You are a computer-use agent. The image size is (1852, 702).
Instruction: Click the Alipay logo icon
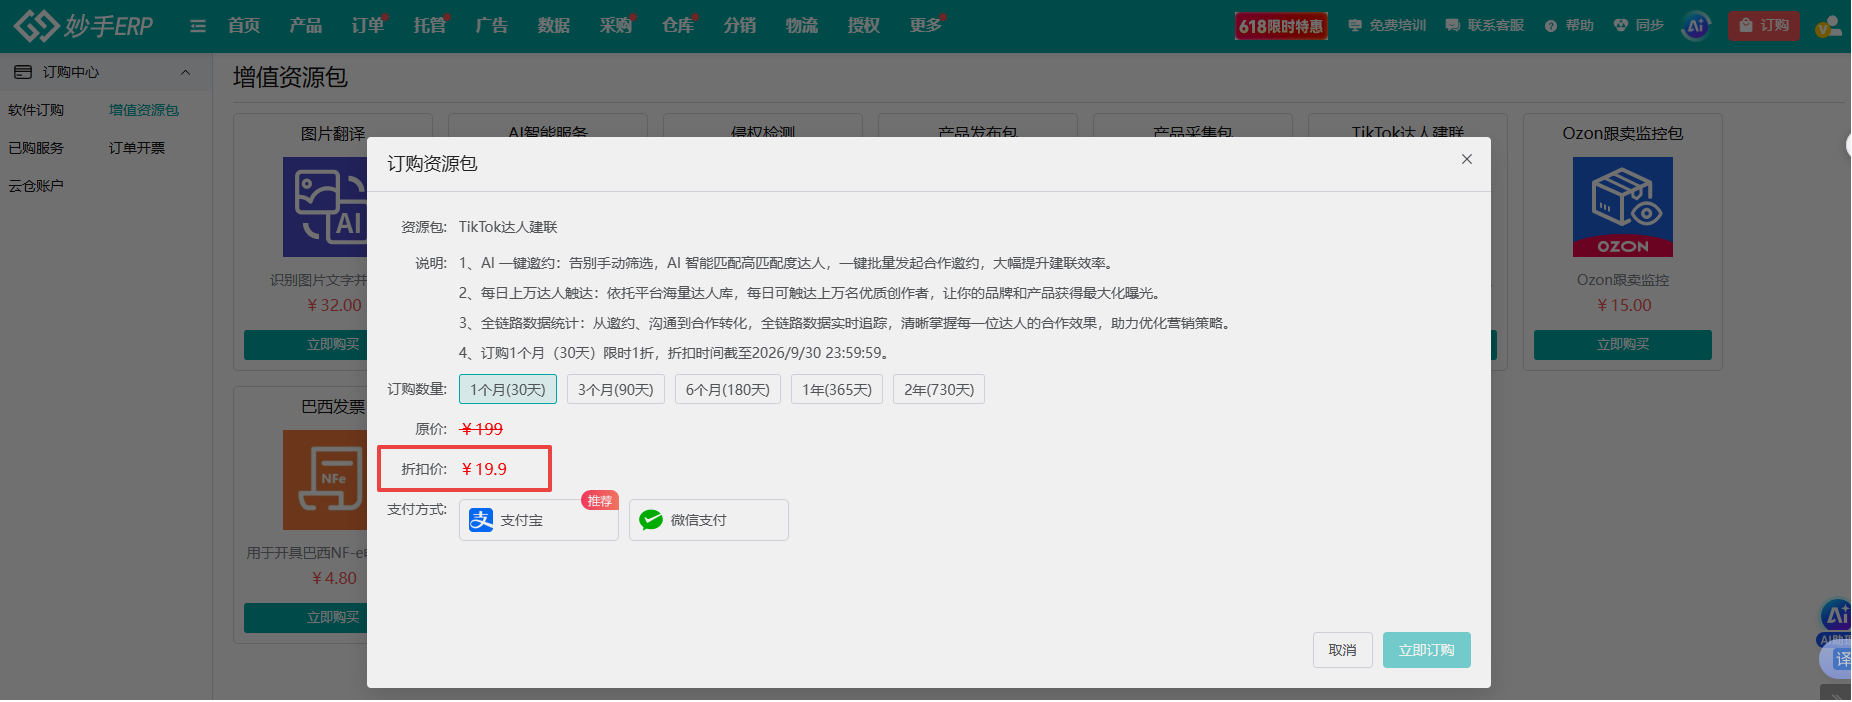pyautogui.click(x=481, y=520)
